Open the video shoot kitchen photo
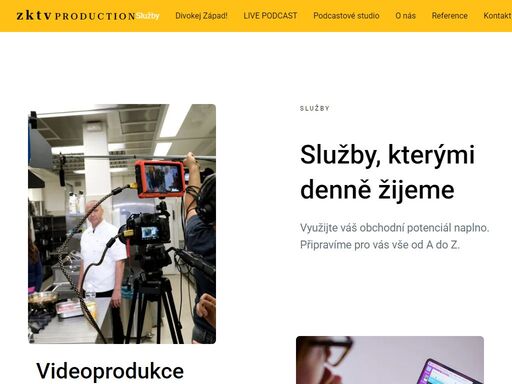The width and height of the screenshot is (512, 384). tap(122, 224)
